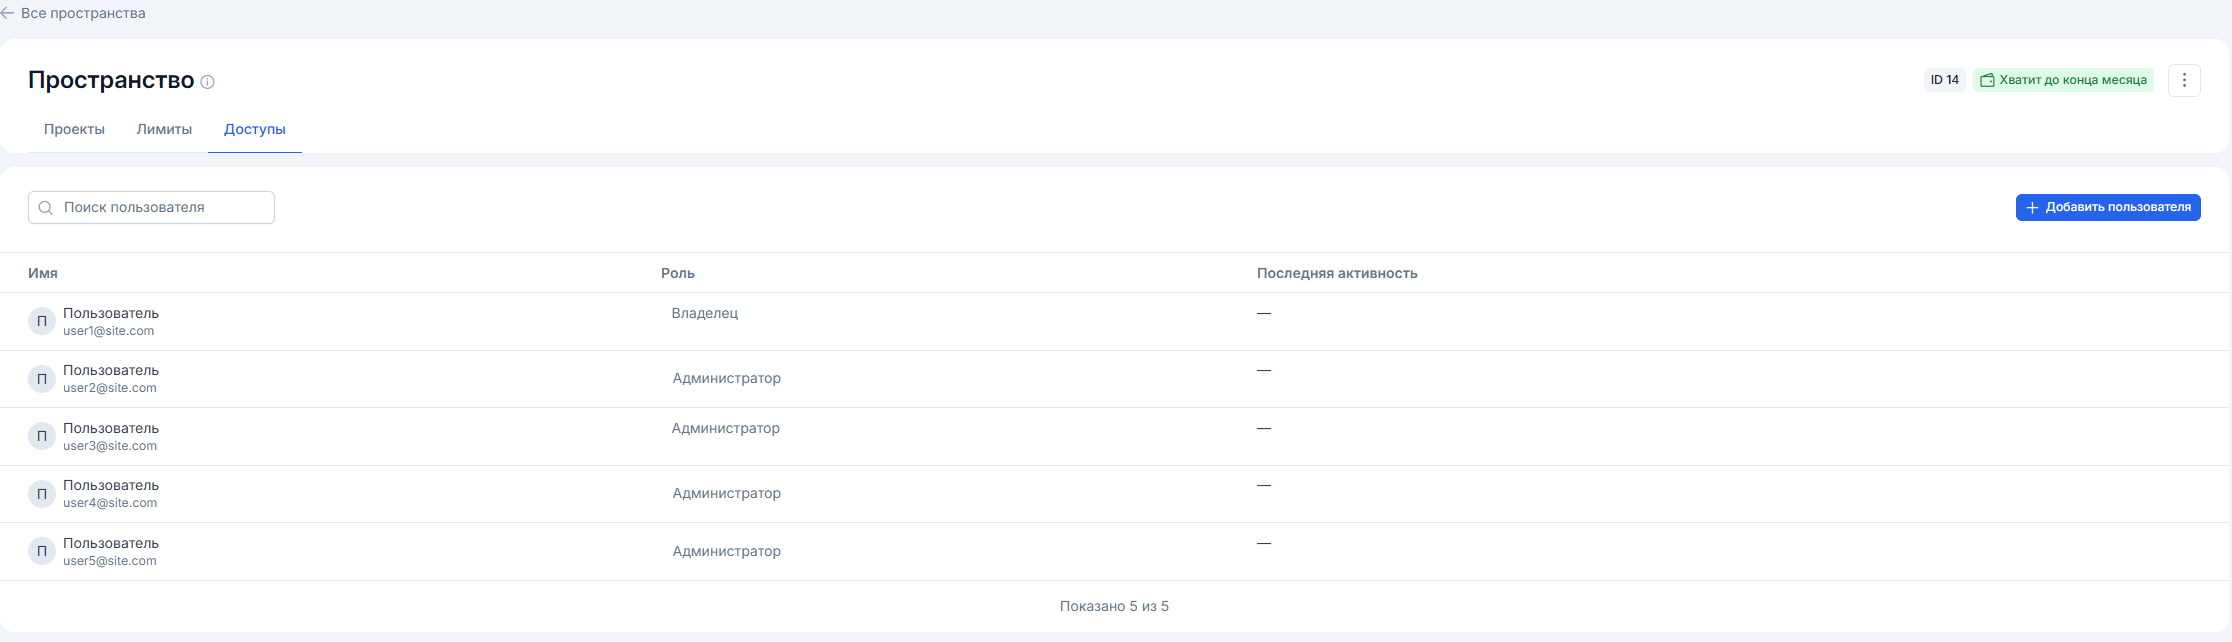Screen dimensions: 2232x642
Task: Click avatar of user5@site.com
Action: [42, 551]
